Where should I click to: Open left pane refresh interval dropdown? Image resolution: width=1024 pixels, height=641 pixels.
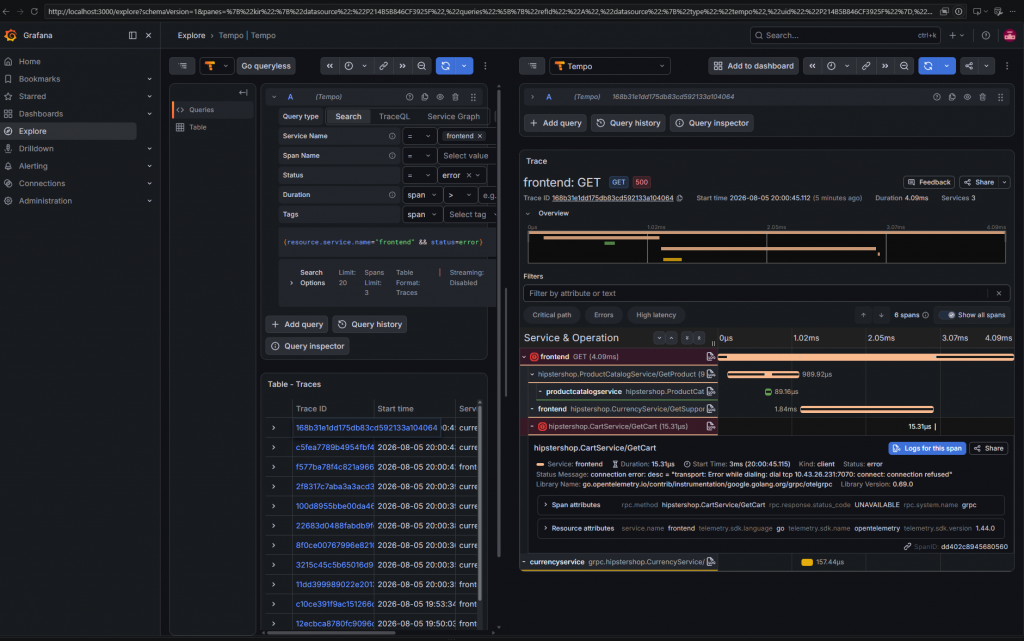tap(464, 66)
